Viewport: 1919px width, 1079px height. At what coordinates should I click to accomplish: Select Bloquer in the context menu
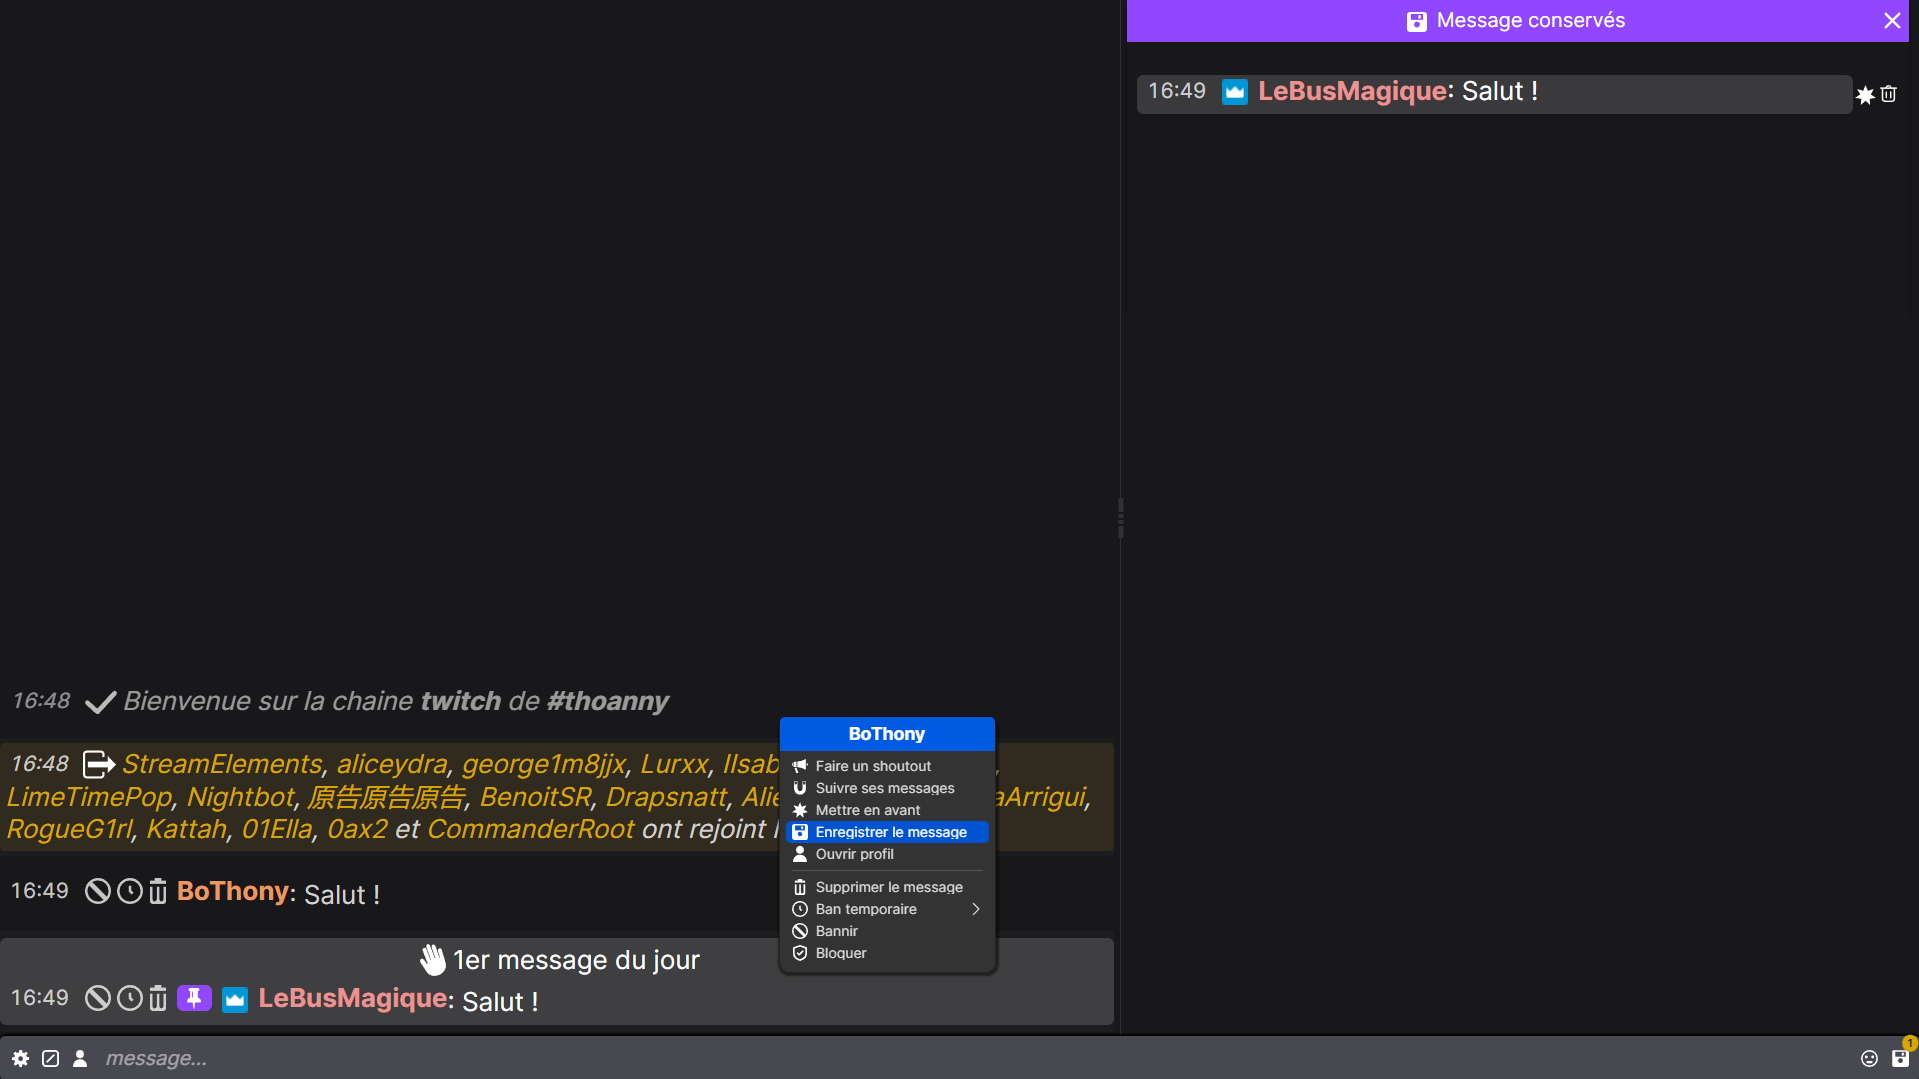click(x=887, y=953)
